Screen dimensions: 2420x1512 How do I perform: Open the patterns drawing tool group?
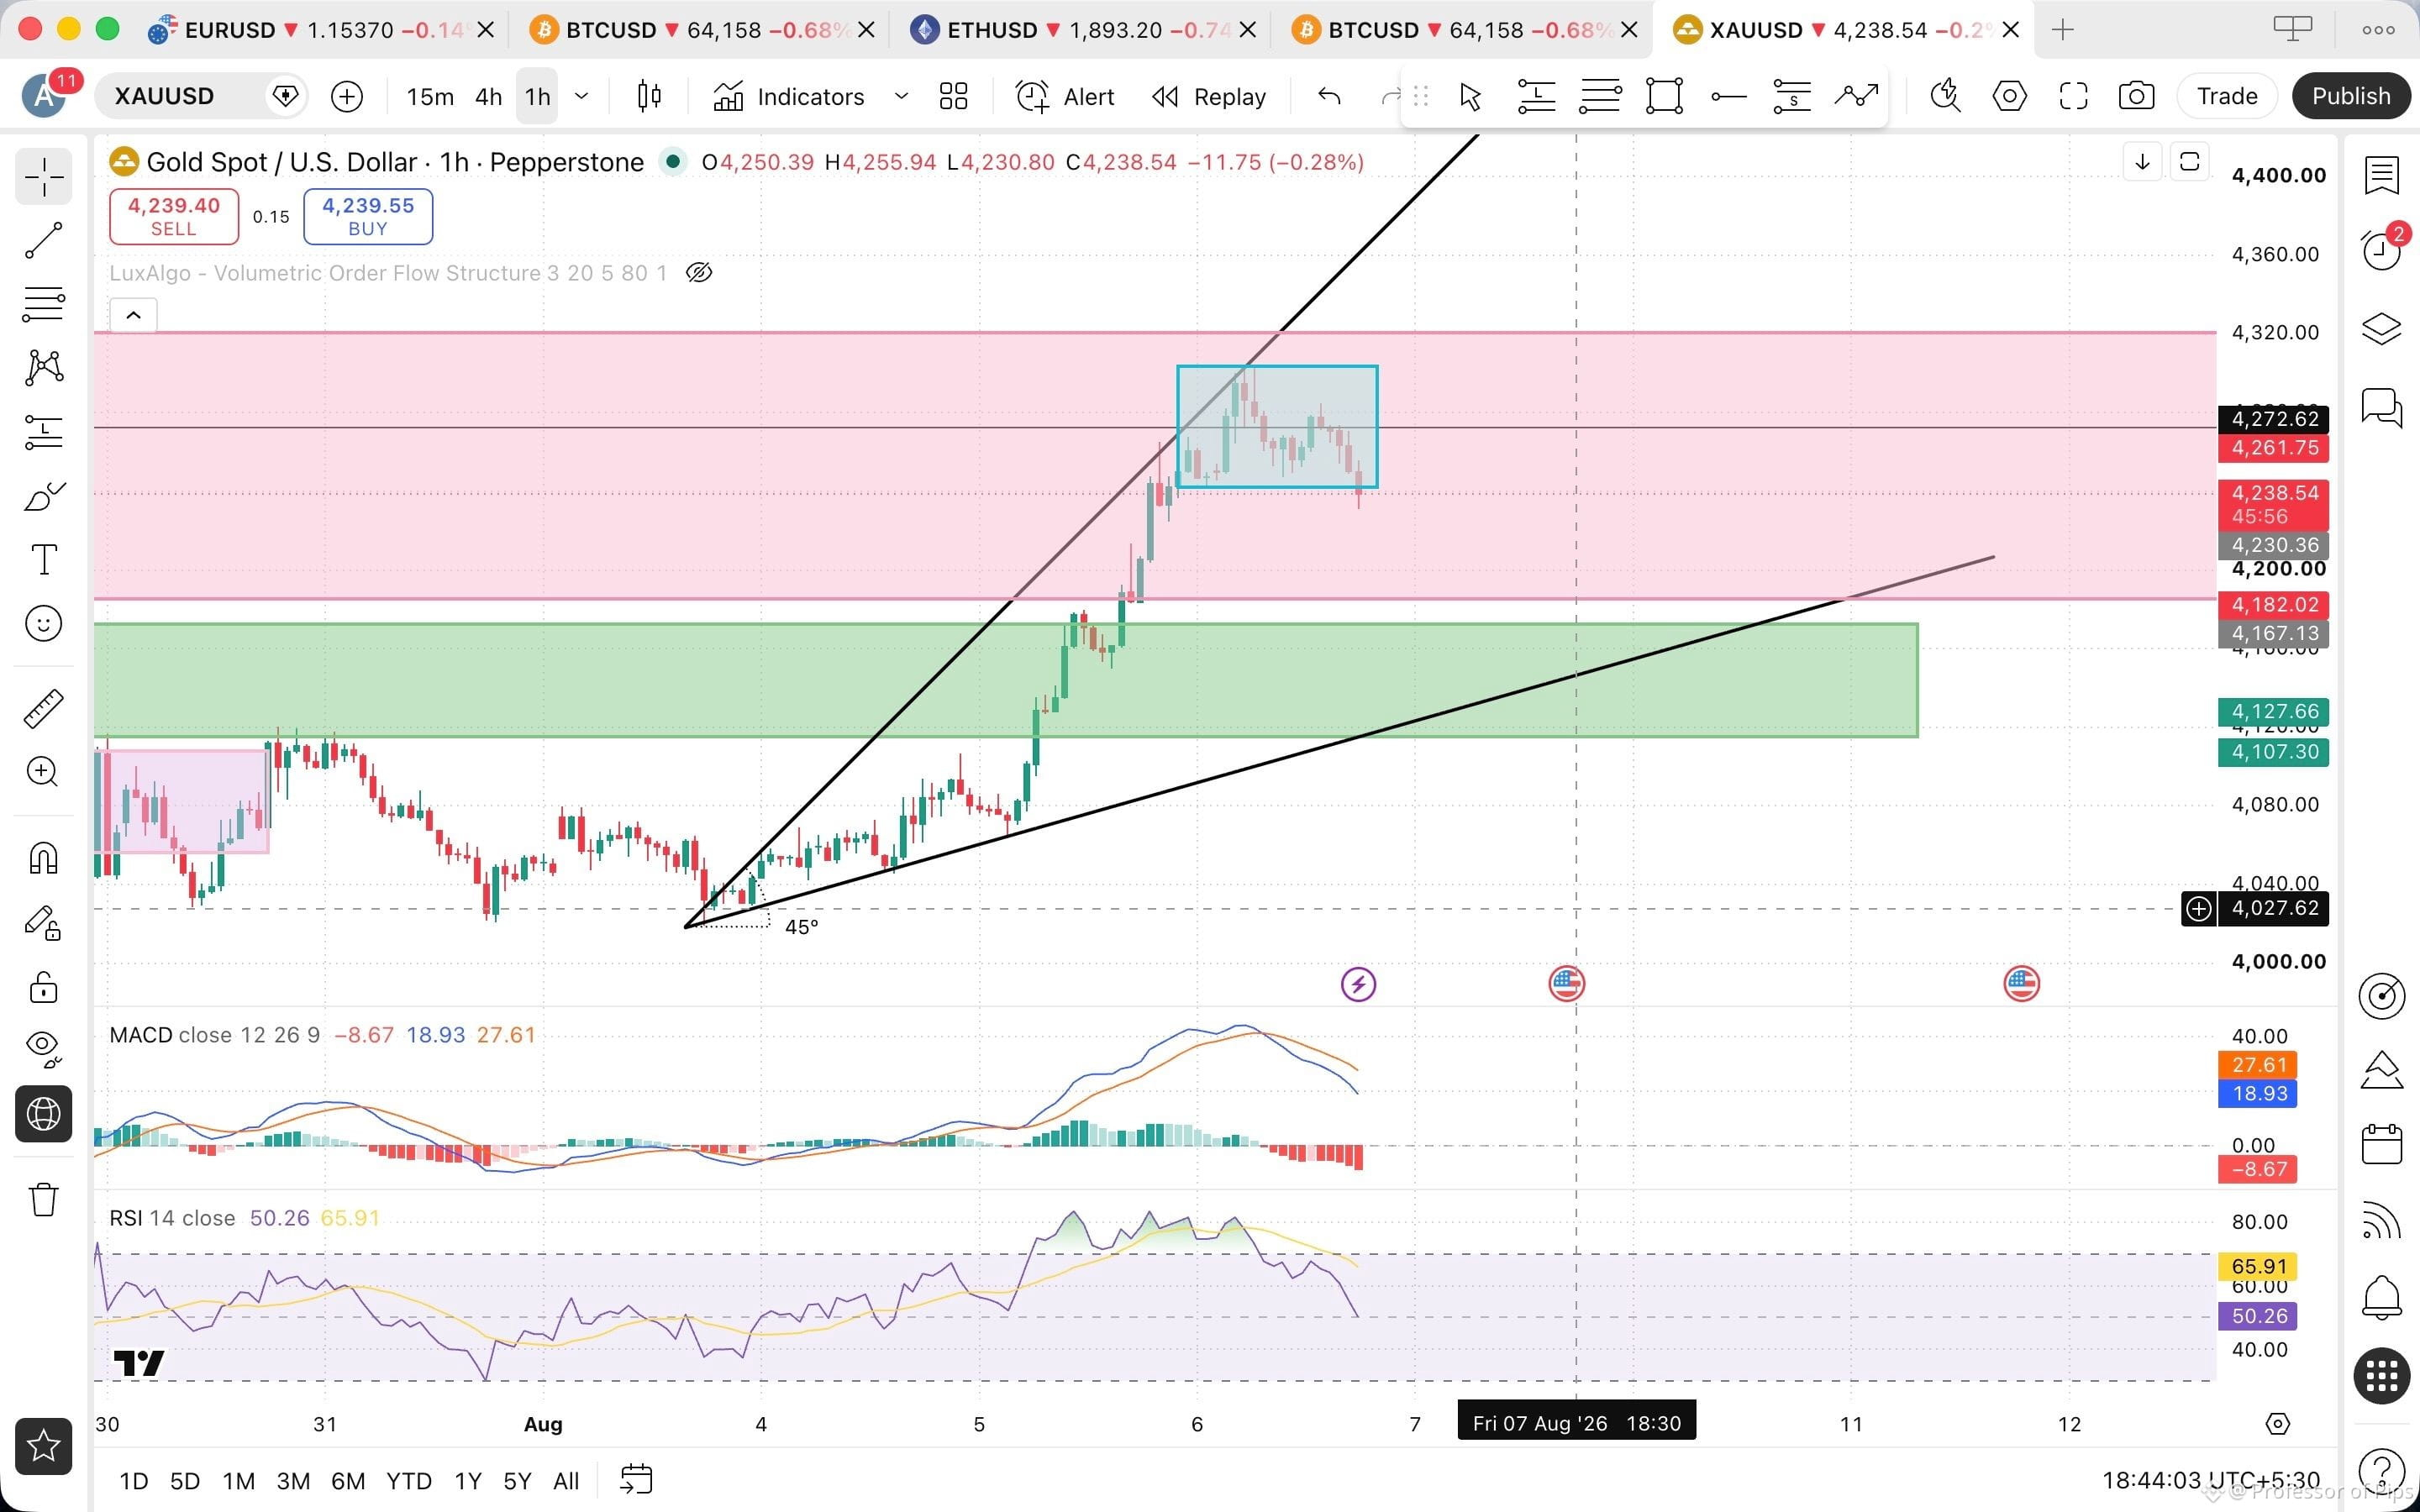tap(44, 368)
